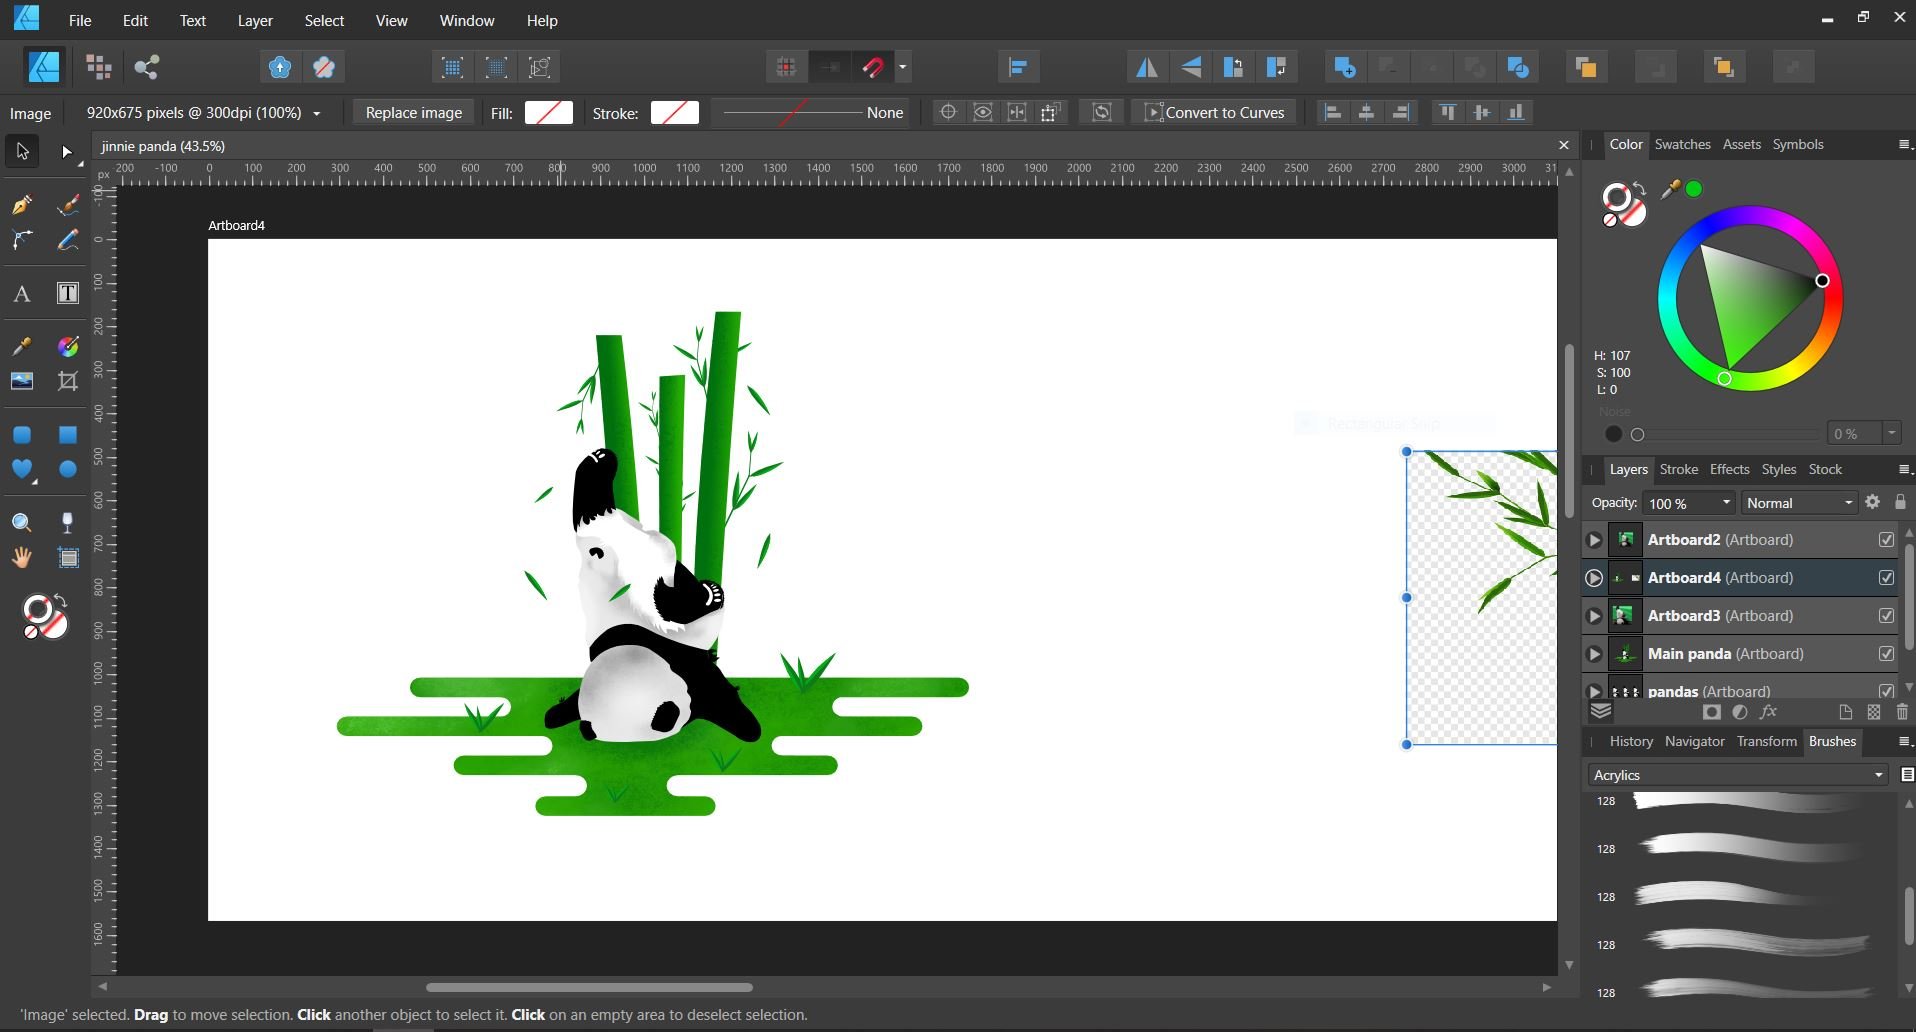Click the delete layer trash icon
Image resolution: width=1916 pixels, height=1032 pixels.
(1902, 712)
